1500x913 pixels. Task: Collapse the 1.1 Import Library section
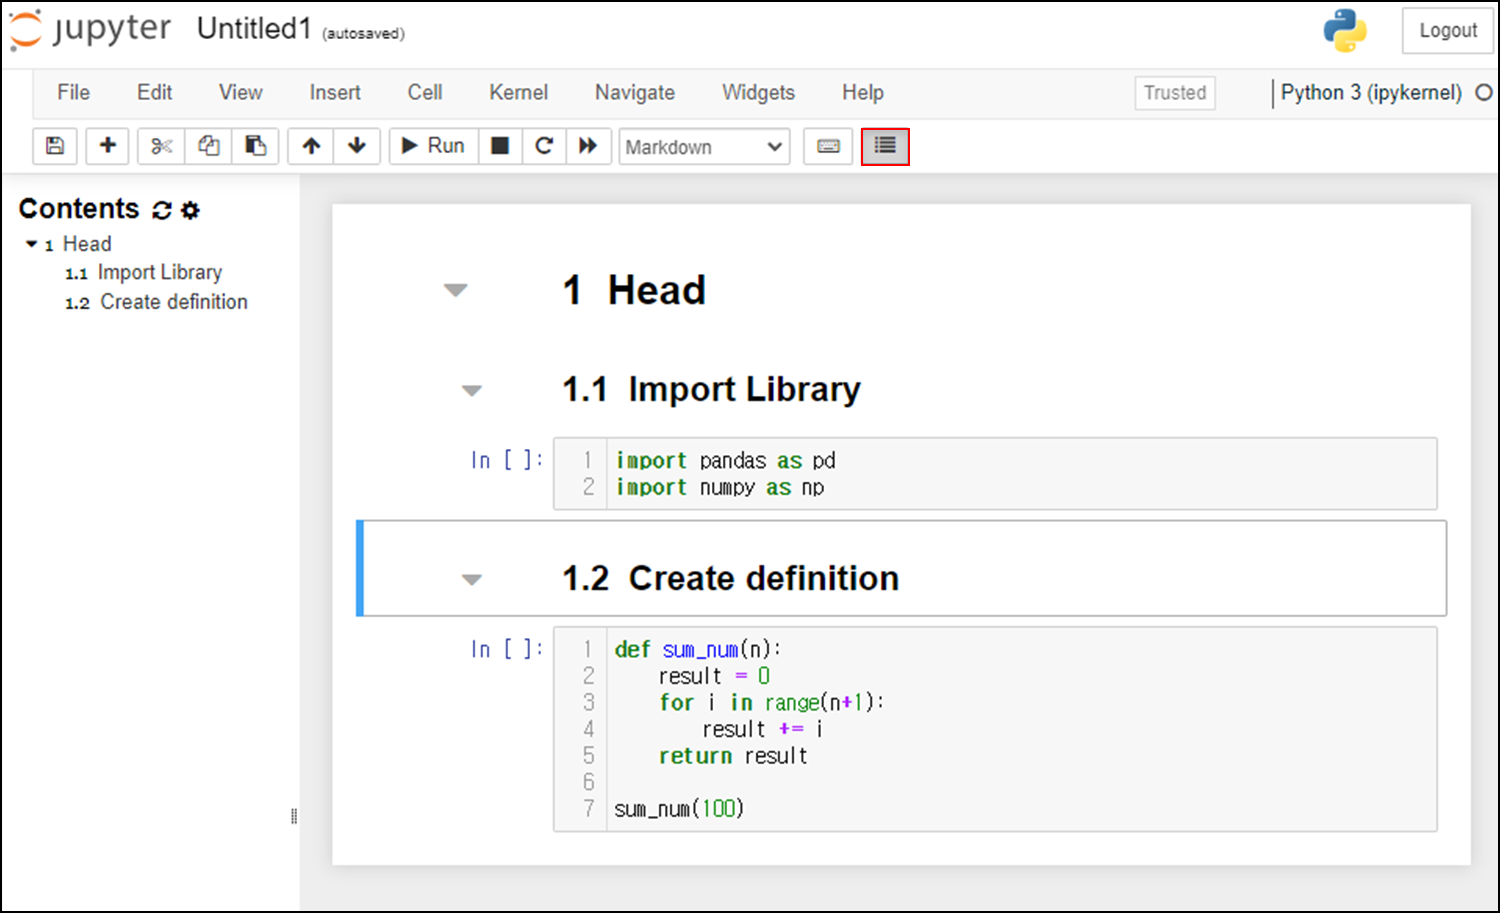(x=472, y=390)
